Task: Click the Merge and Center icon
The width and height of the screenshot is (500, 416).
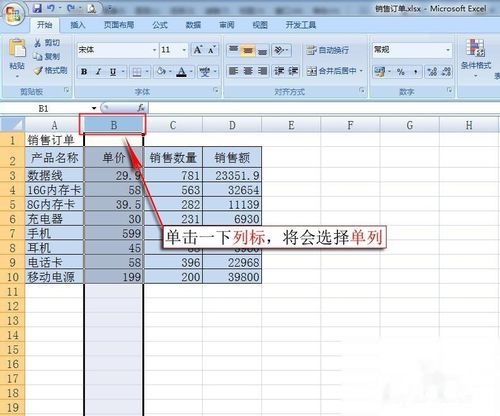Action: pyautogui.click(x=311, y=71)
